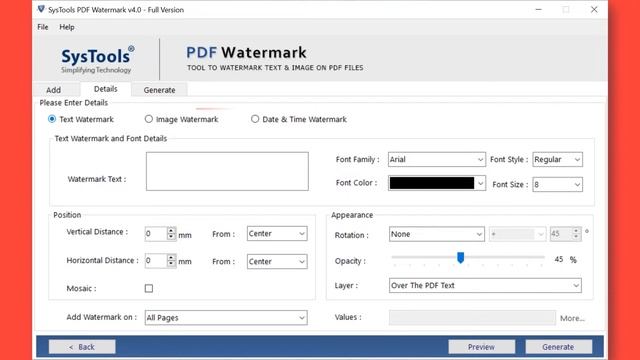Click the disabled rotation direction dropdown

coord(517,234)
